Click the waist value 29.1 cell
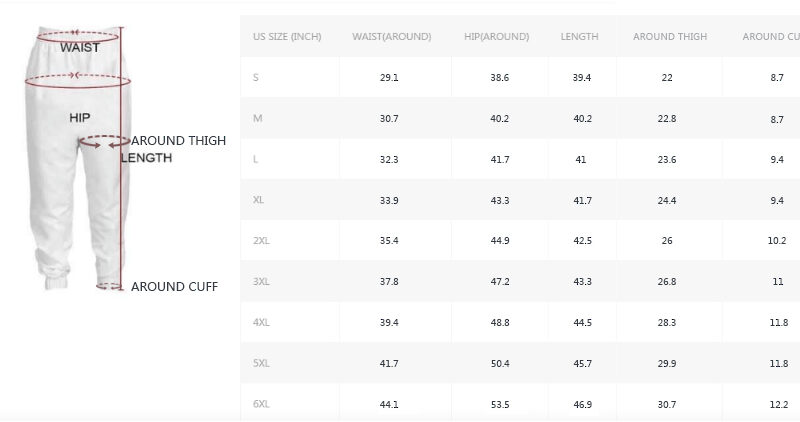Screen dimensions: 800x422 tap(389, 78)
